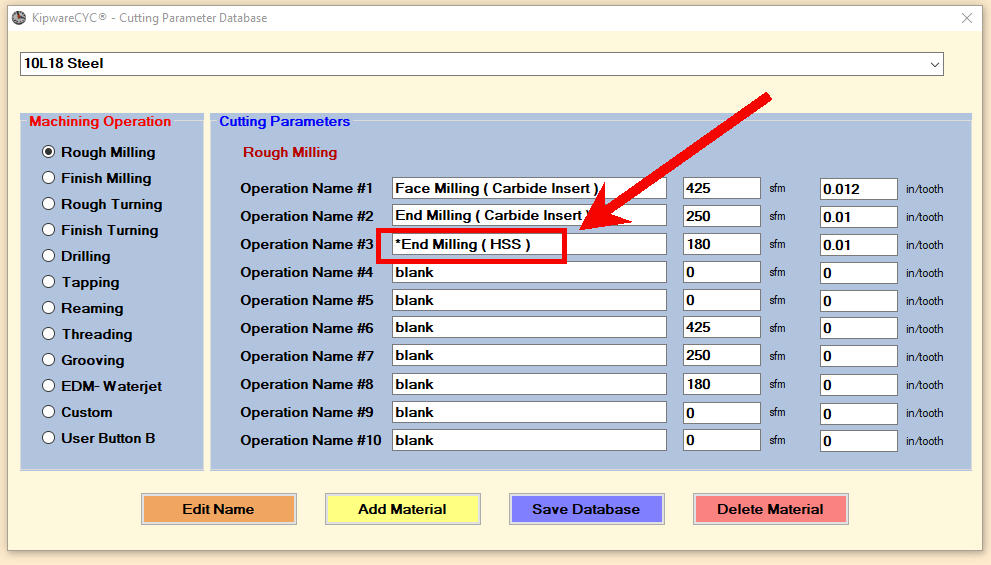Screen dimensions: 991x565
Task: Expand the 10L18 Steel material dropdown
Action: [x=934, y=64]
